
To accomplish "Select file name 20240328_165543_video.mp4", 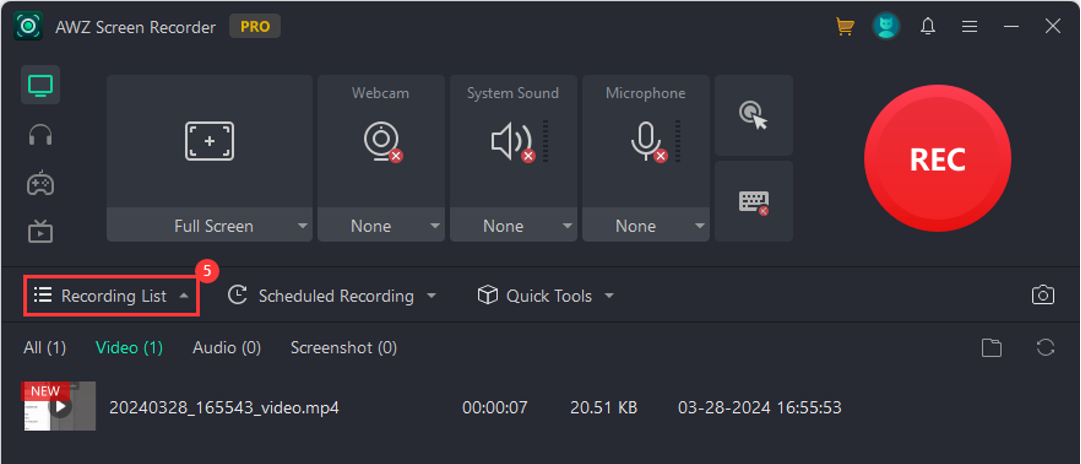I will 224,407.
